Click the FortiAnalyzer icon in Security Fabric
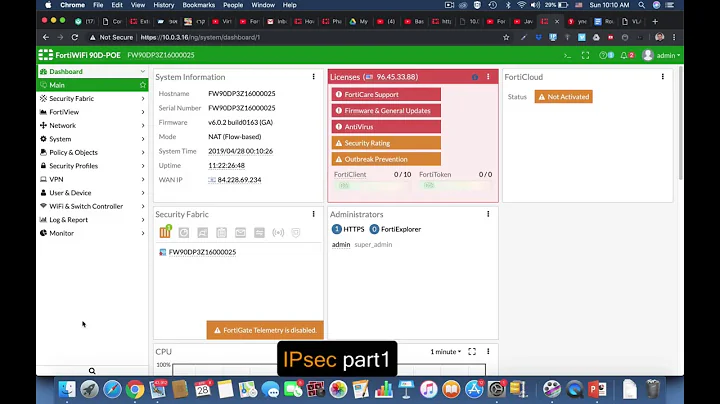The image size is (720, 404). 184,233
